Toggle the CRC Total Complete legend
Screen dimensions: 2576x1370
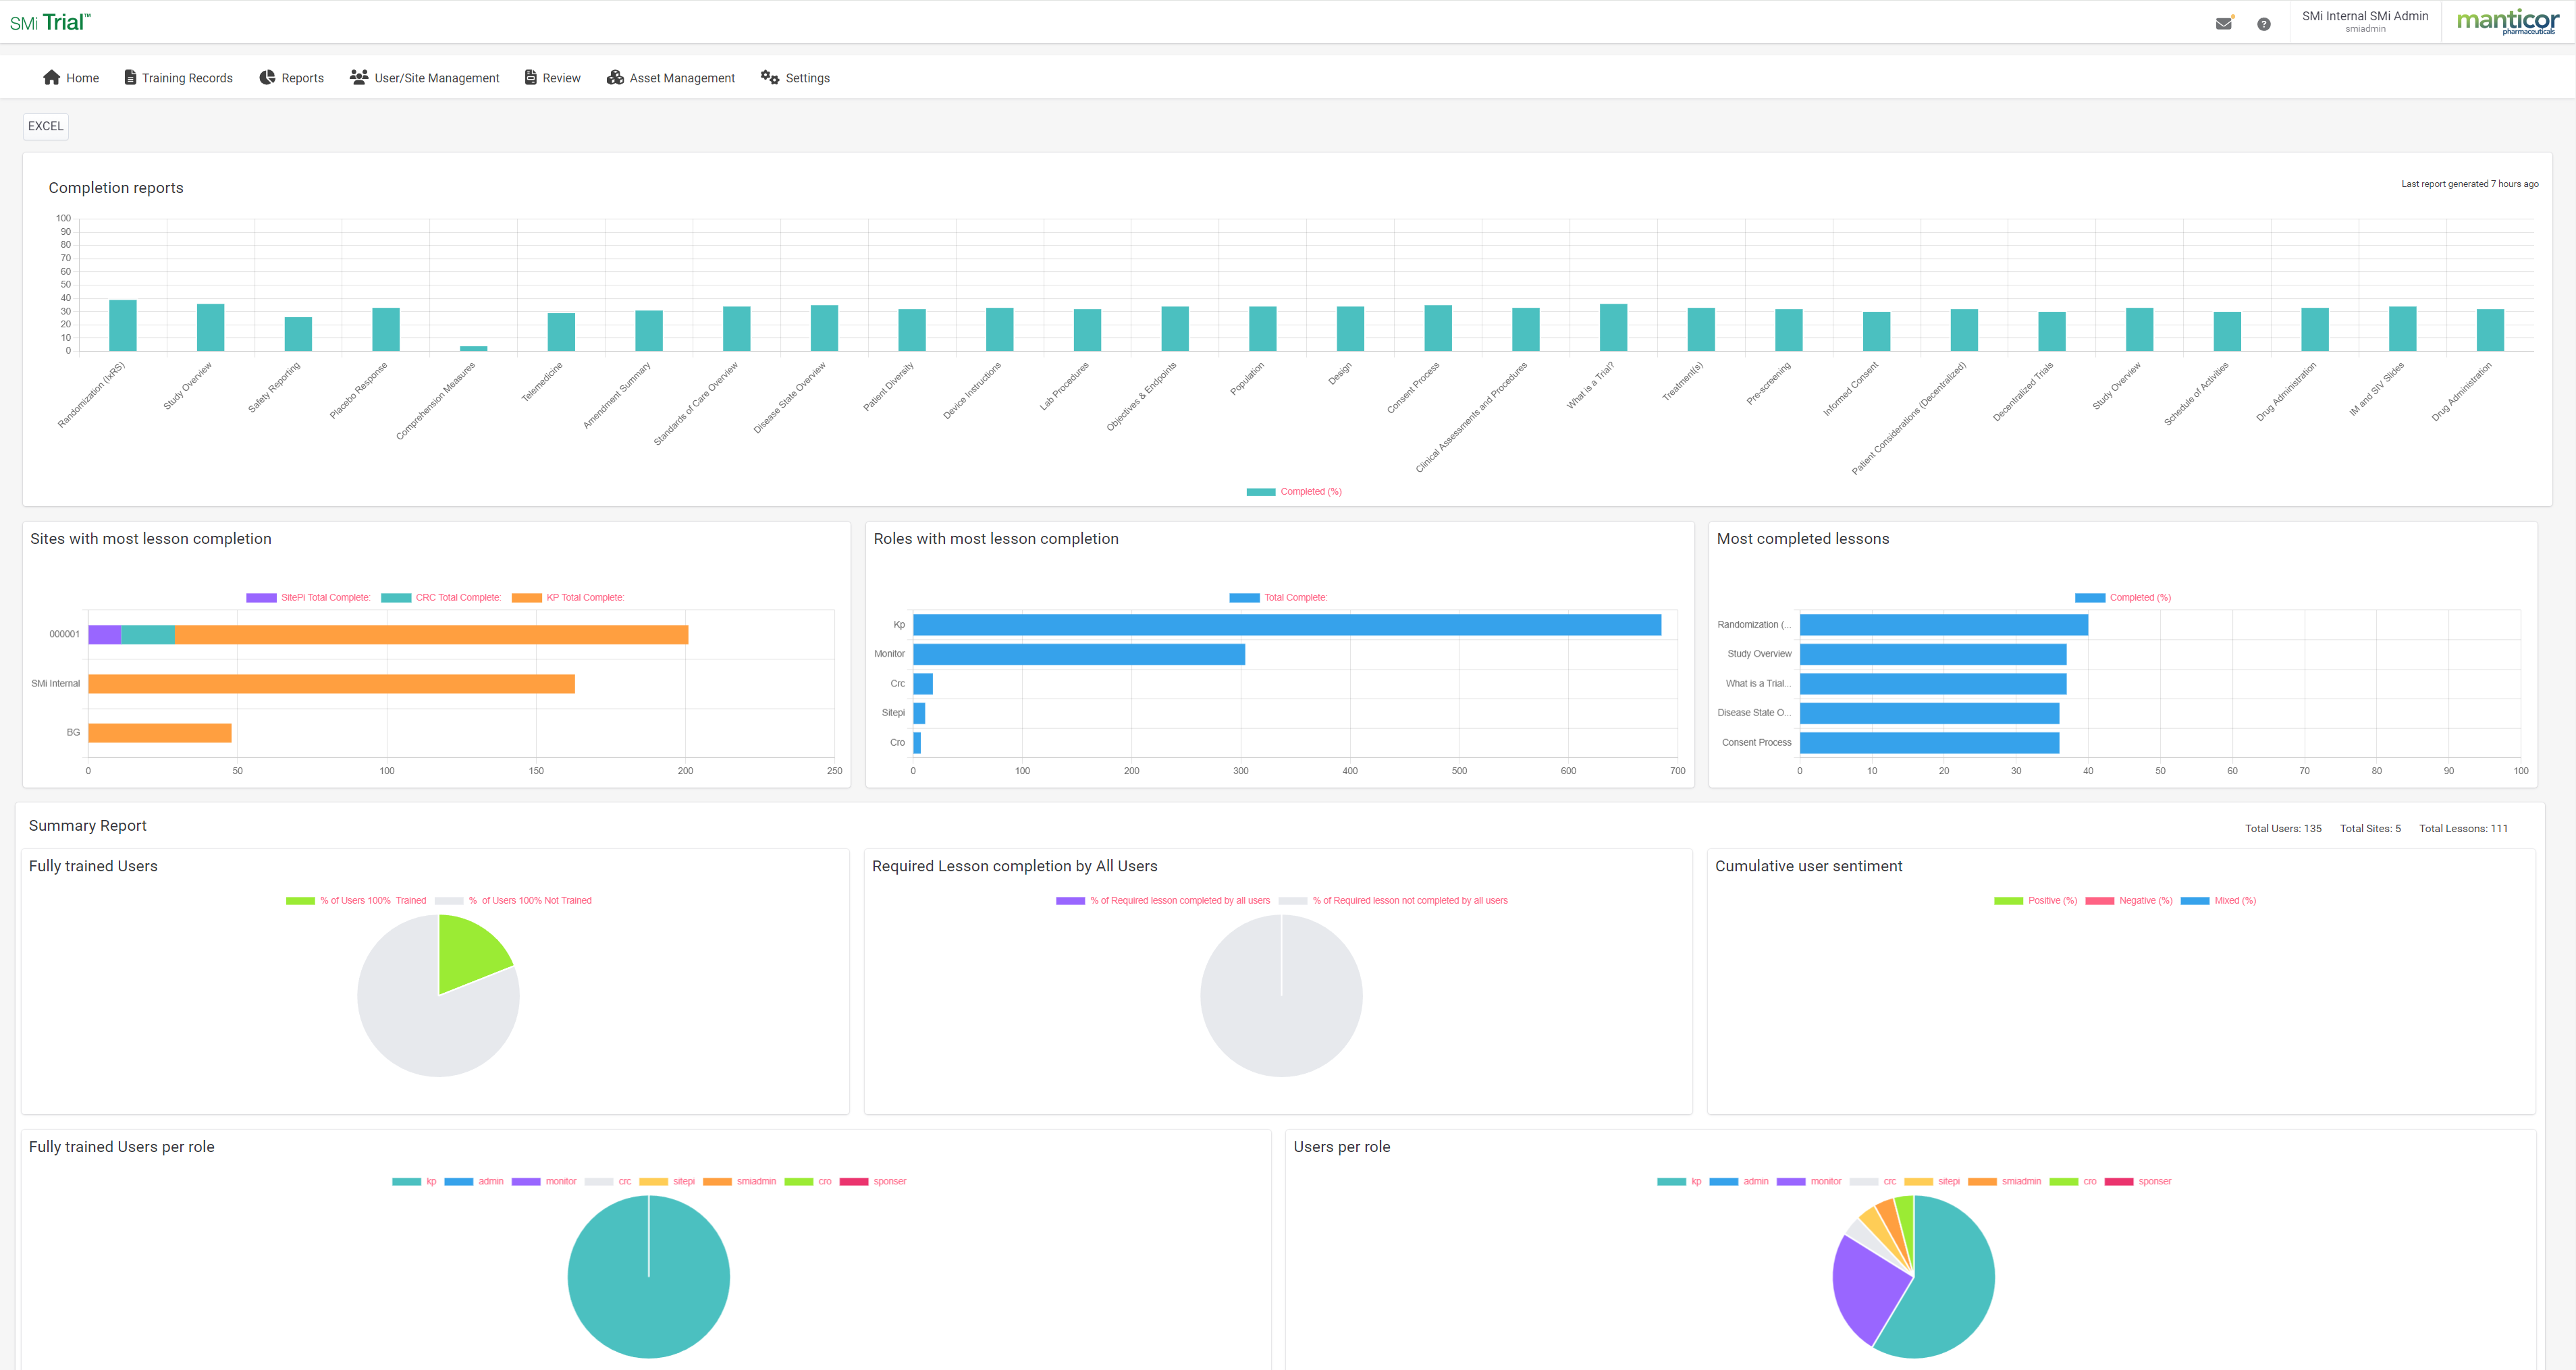pos(441,598)
